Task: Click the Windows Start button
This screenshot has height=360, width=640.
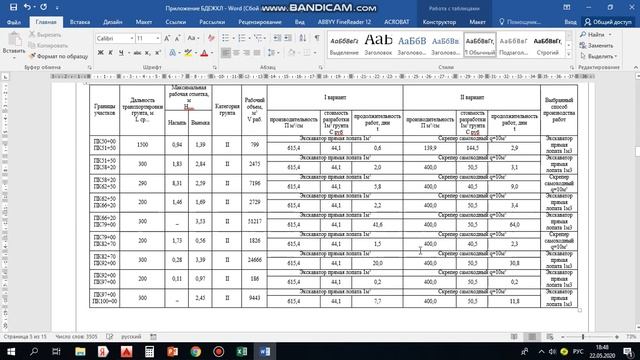Action: (11, 351)
